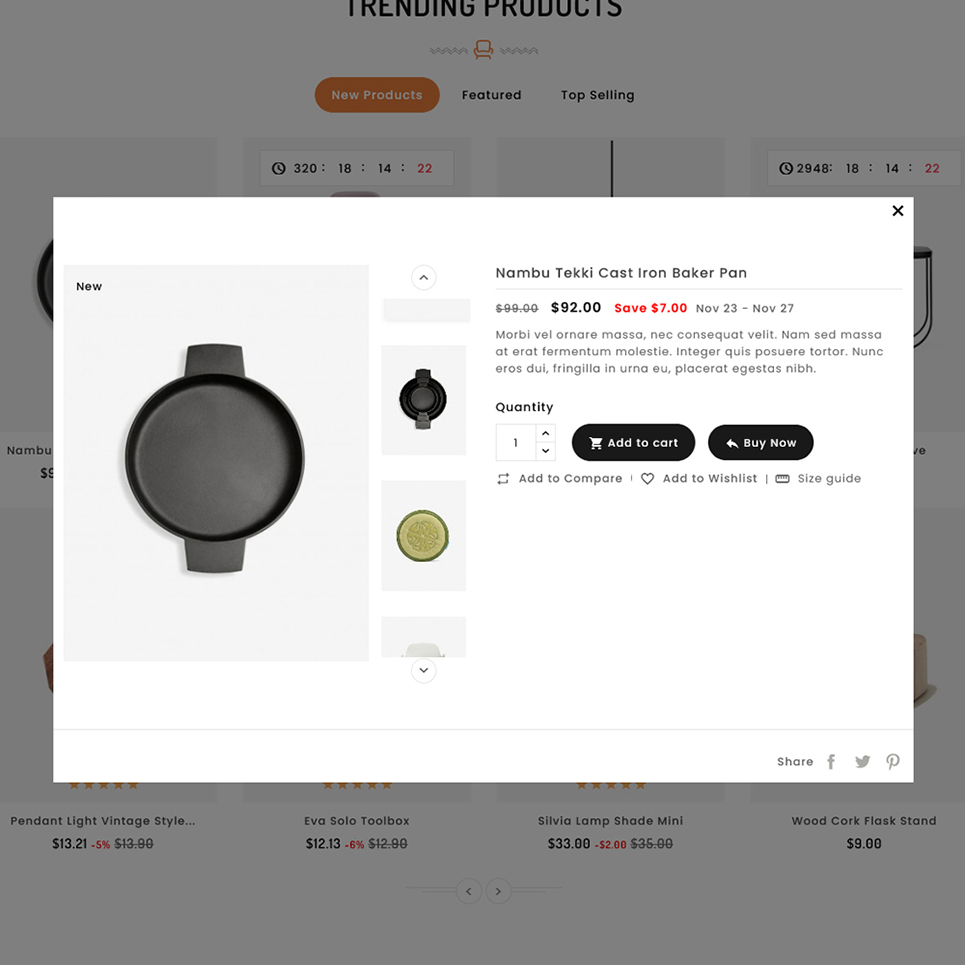This screenshot has width=965, height=965.
Task: Share product on Facebook
Action: pos(831,762)
